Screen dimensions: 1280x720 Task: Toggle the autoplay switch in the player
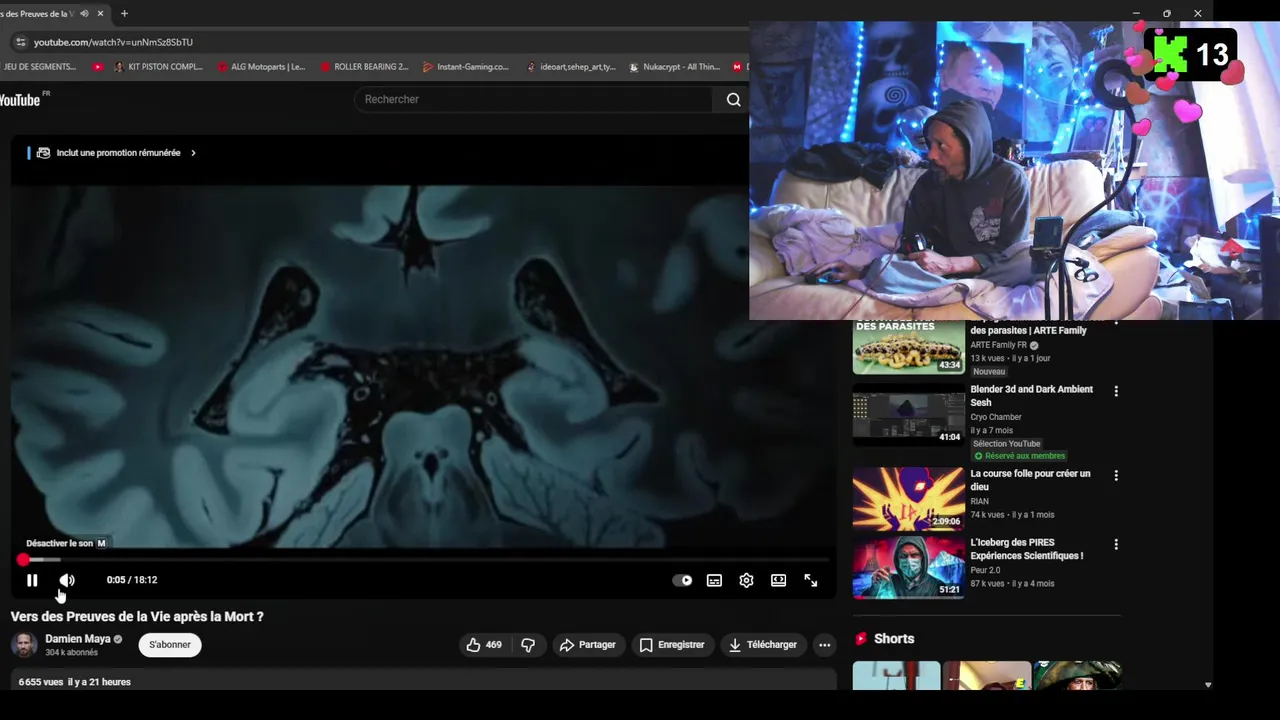683,580
